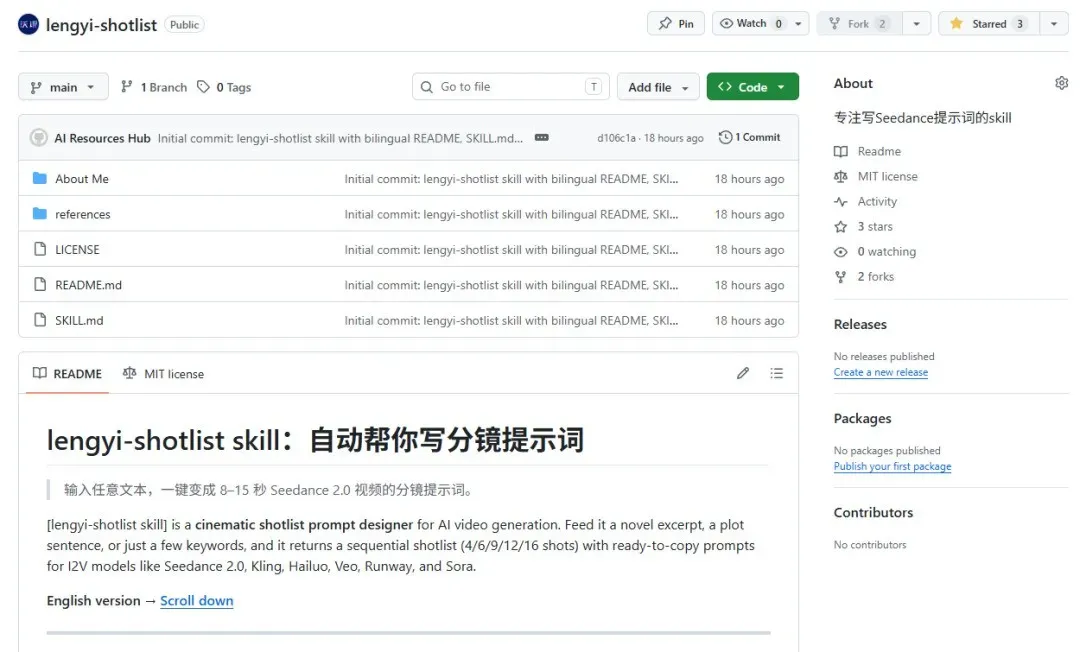Click the star icon beside 3 stars
The image size is (1080, 652).
[841, 227]
